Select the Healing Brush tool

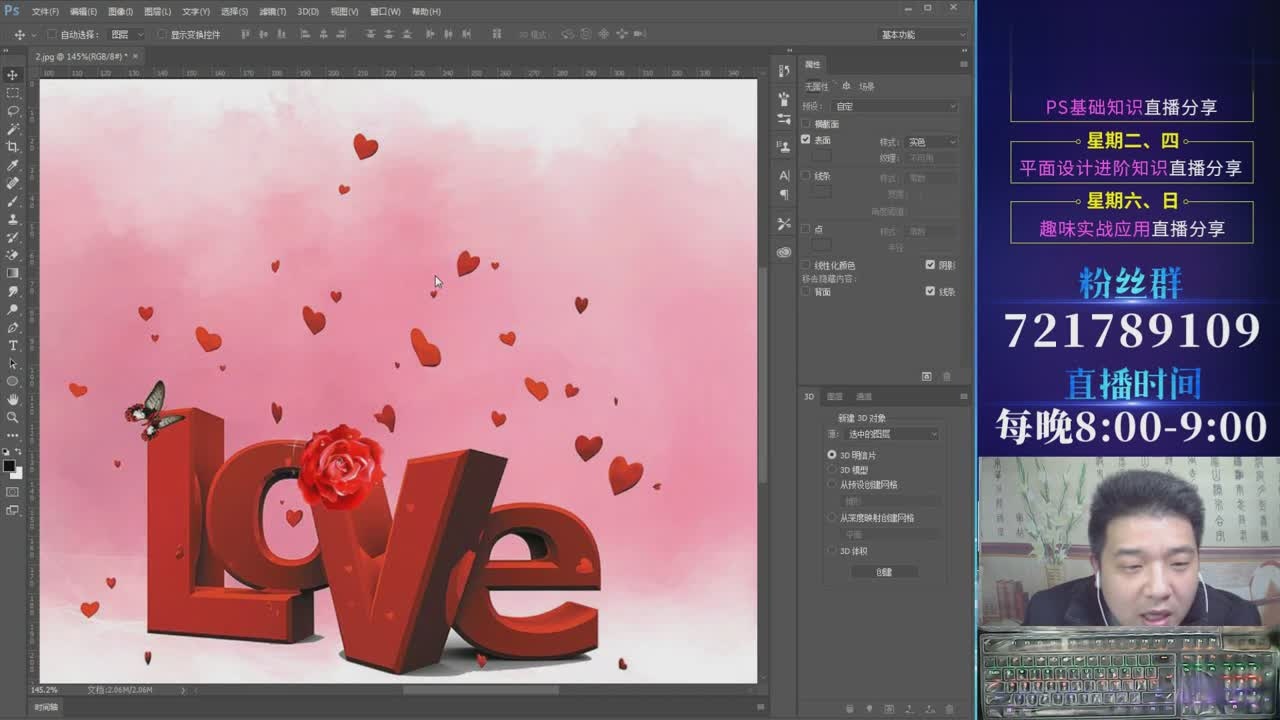[x=13, y=183]
